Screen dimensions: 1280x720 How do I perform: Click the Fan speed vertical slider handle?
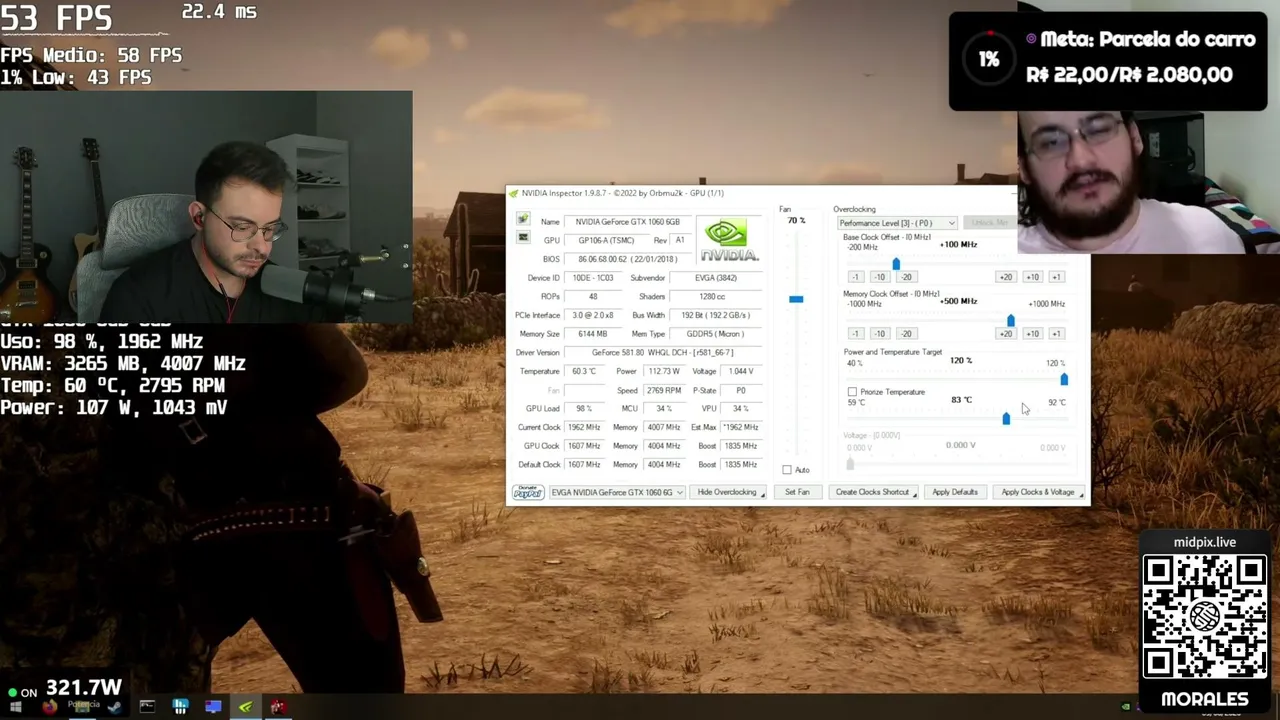(x=796, y=299)
